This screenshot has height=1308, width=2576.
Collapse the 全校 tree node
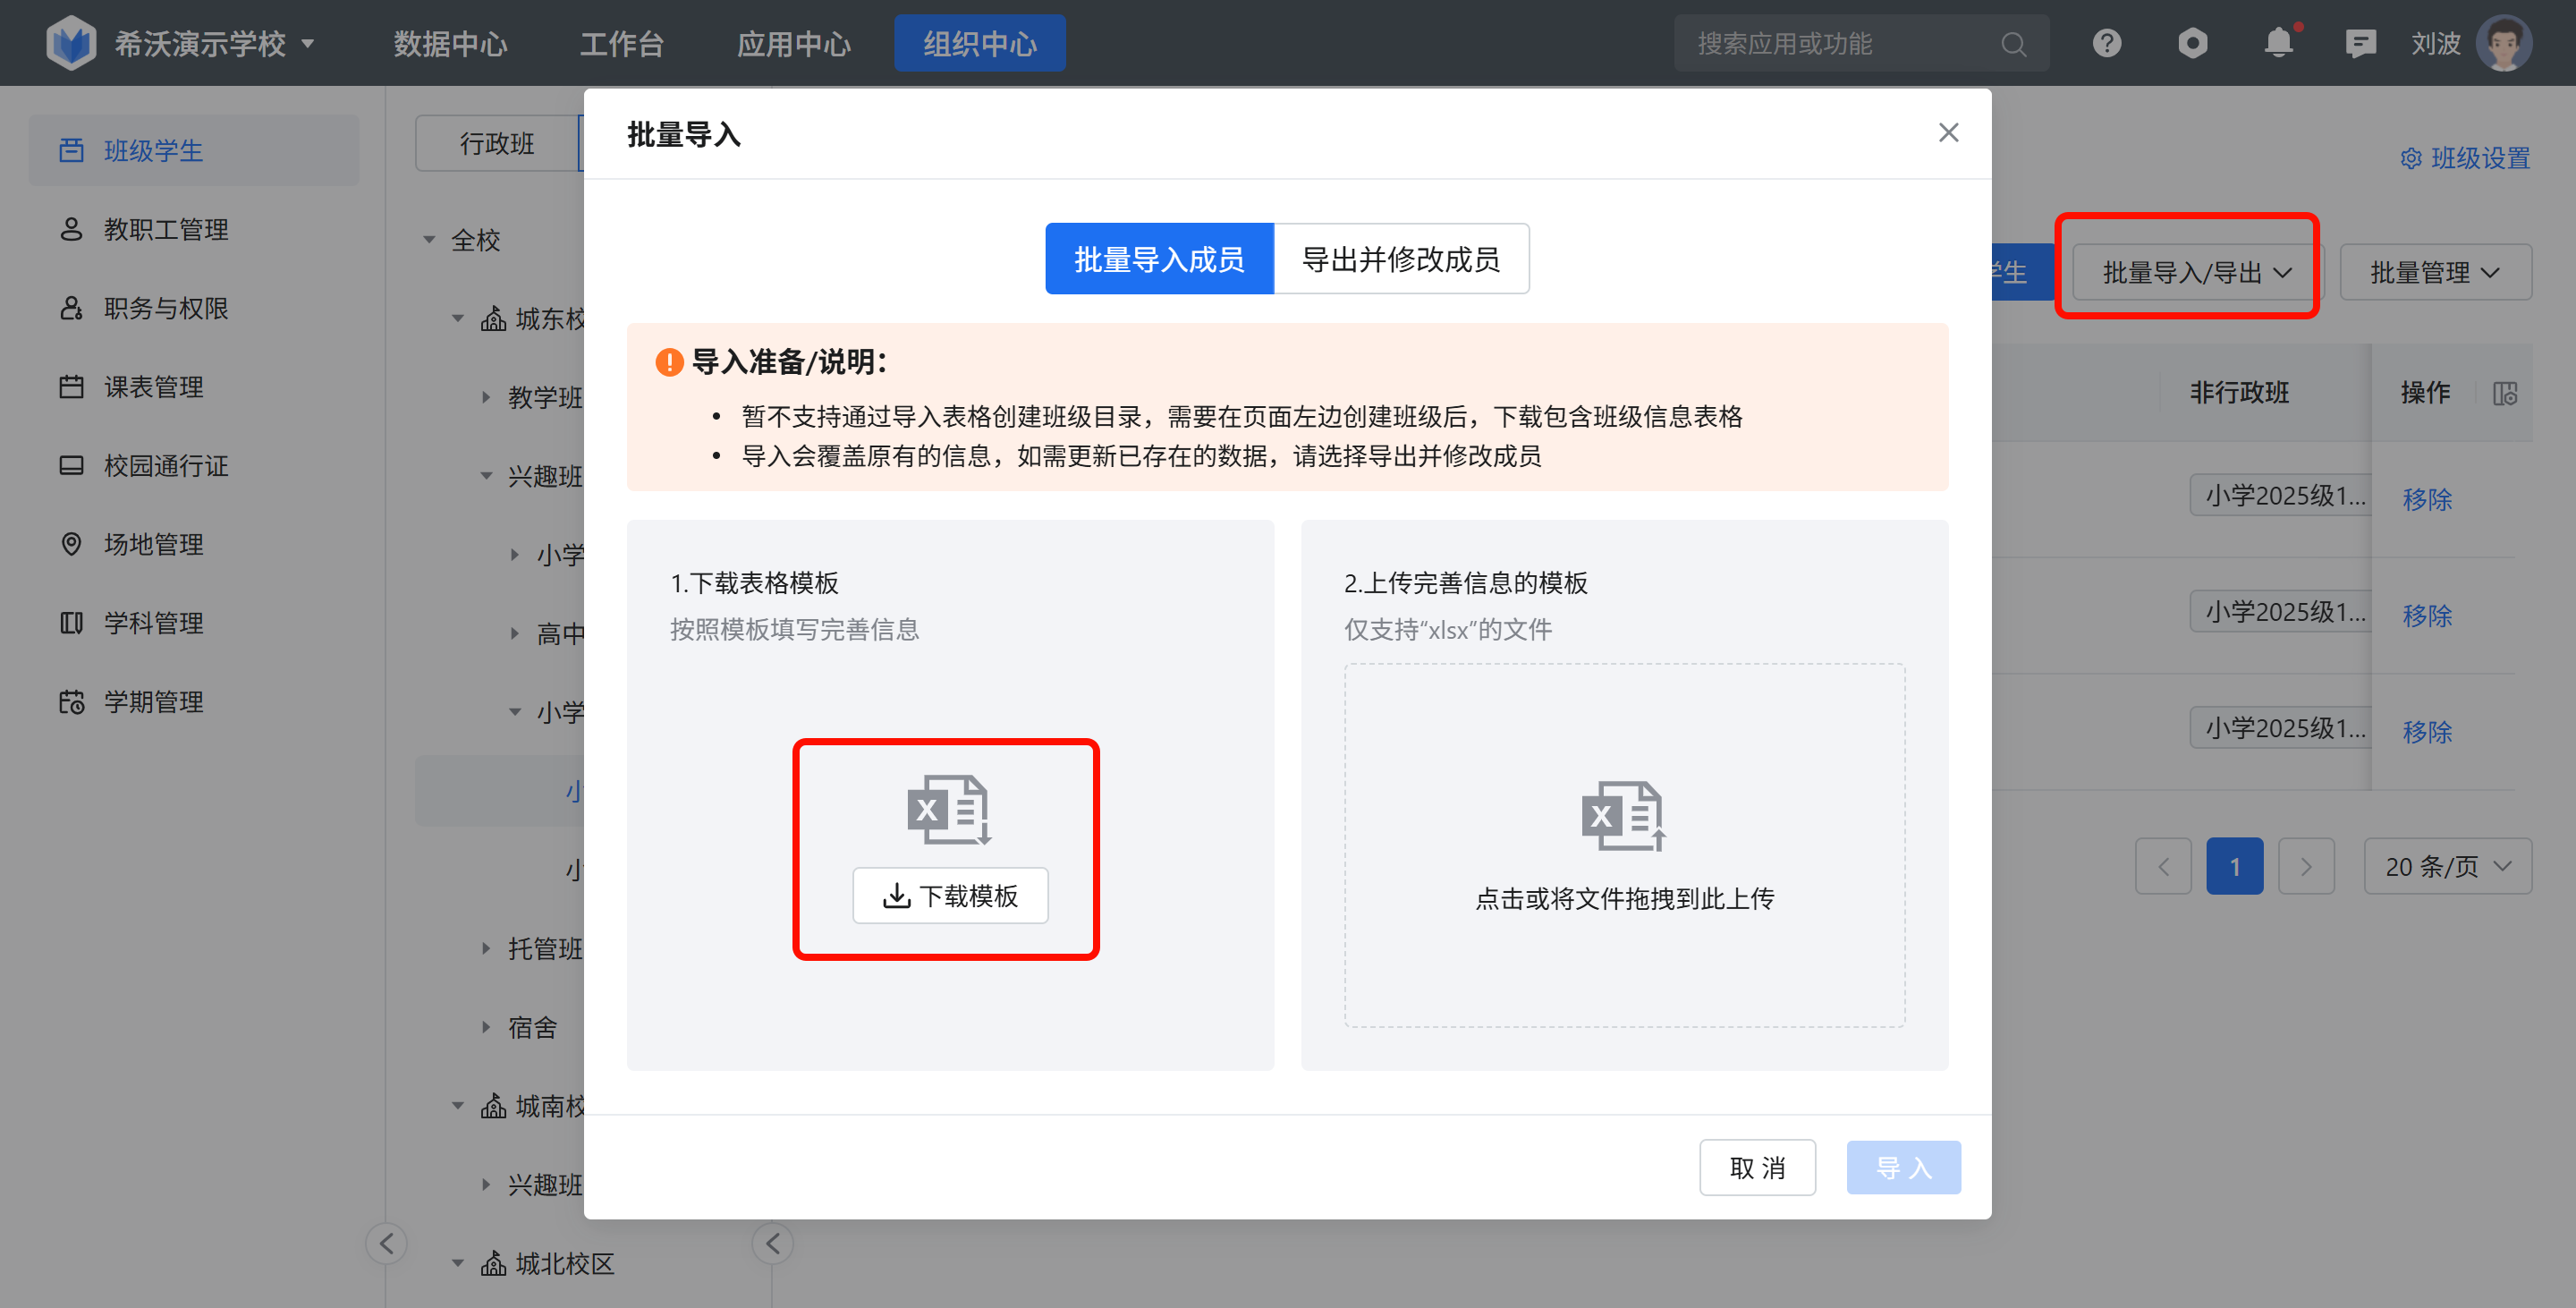(x=430, y=240)
